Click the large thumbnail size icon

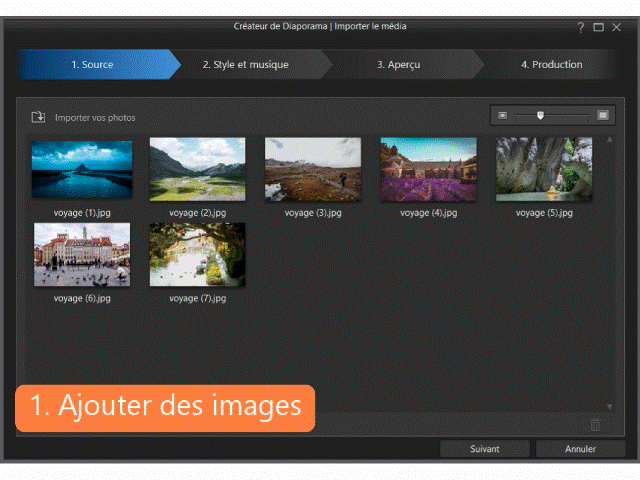[x=603, y=116]
